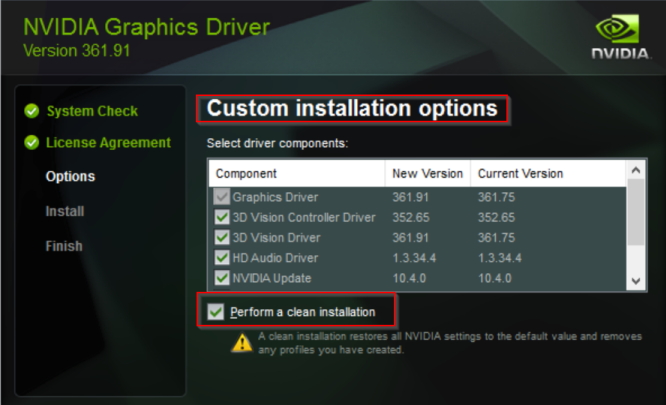Click the component list scrollbar thumb

coord(636,212)
